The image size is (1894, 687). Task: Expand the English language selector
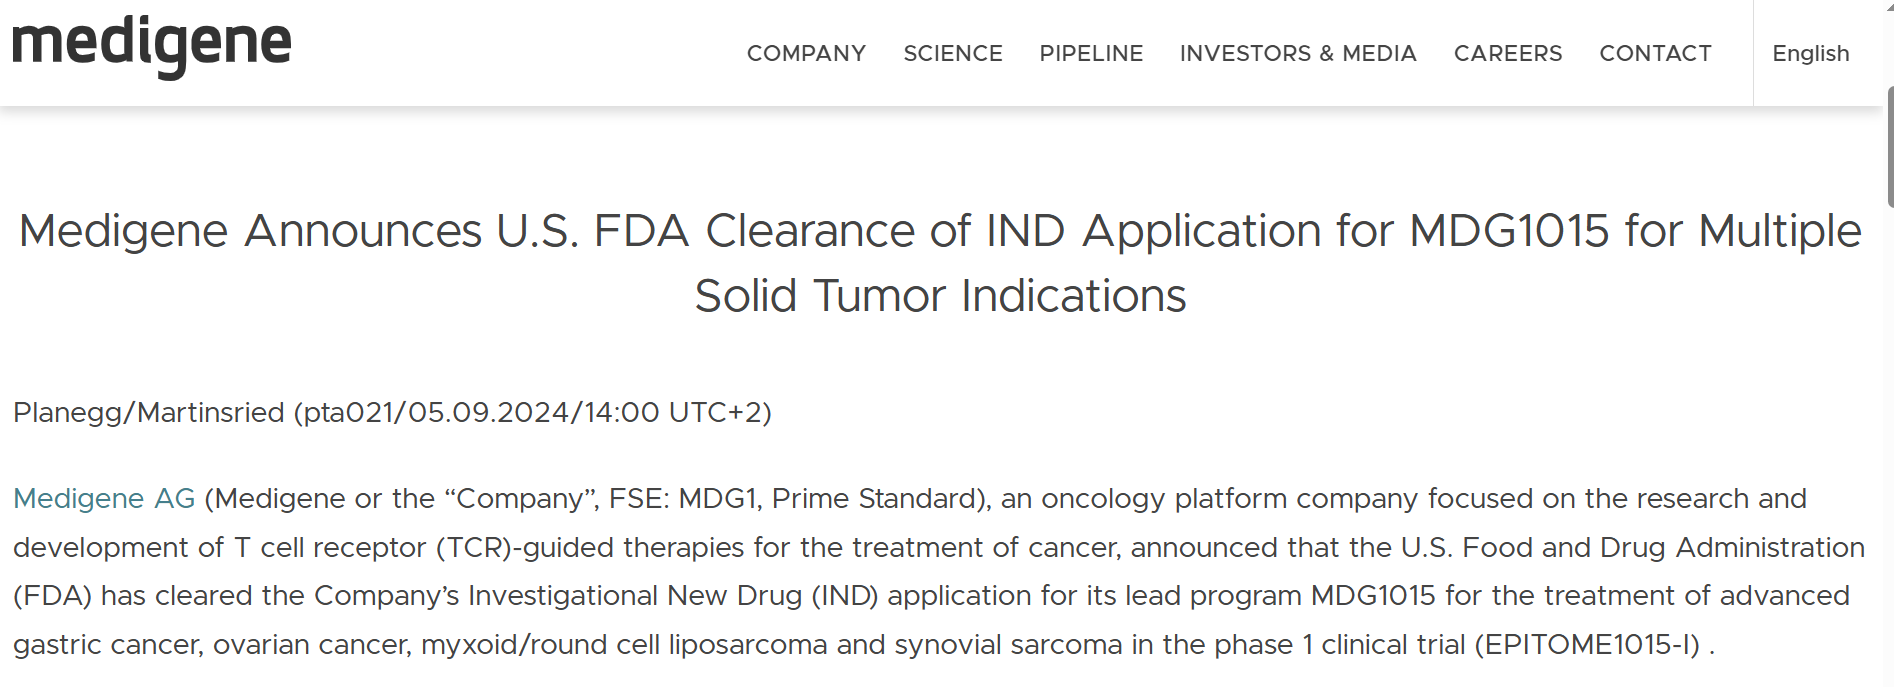(x=1811, y=54)
